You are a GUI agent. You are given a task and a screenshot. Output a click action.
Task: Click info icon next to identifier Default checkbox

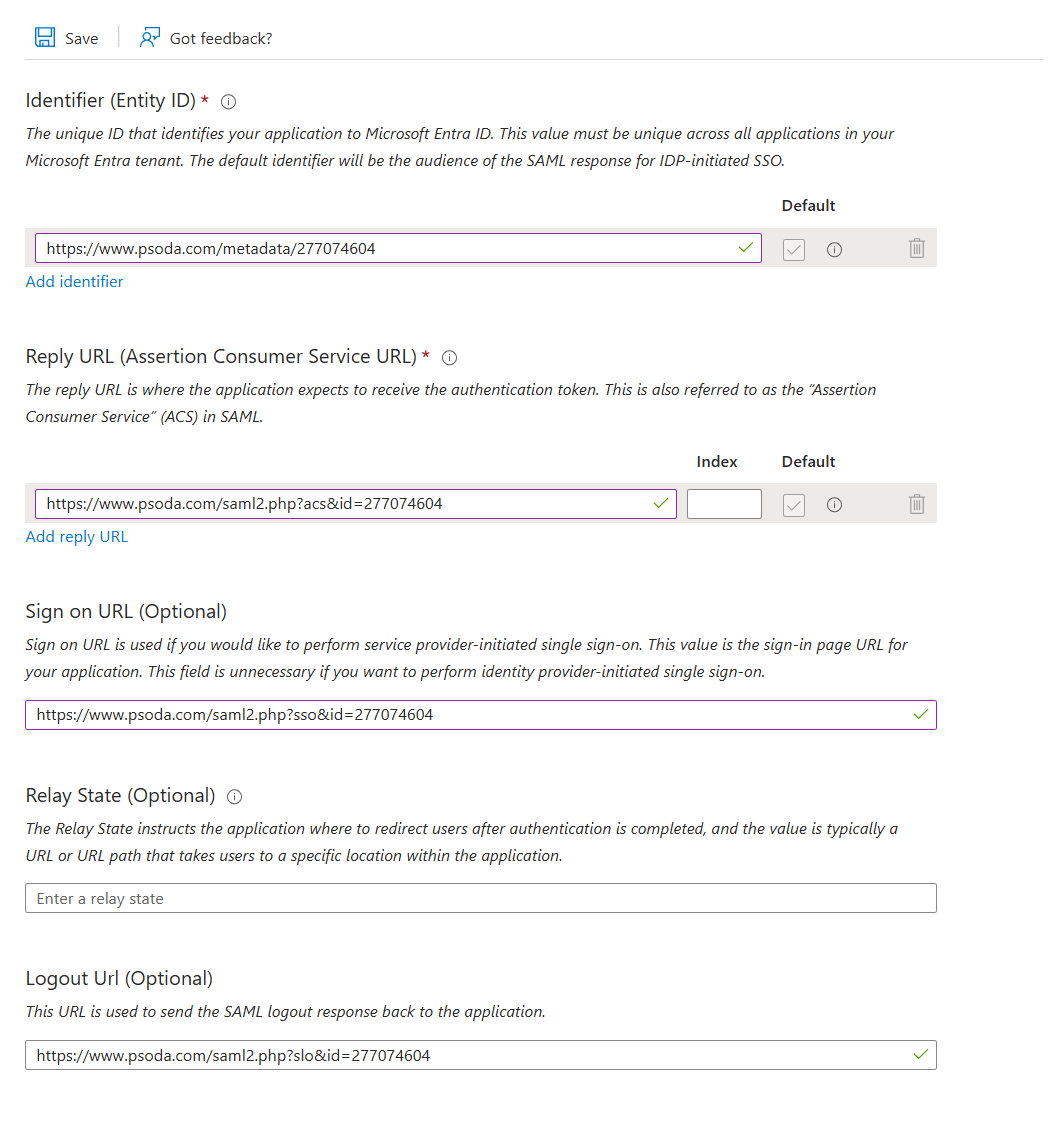[x=834, y=249]
